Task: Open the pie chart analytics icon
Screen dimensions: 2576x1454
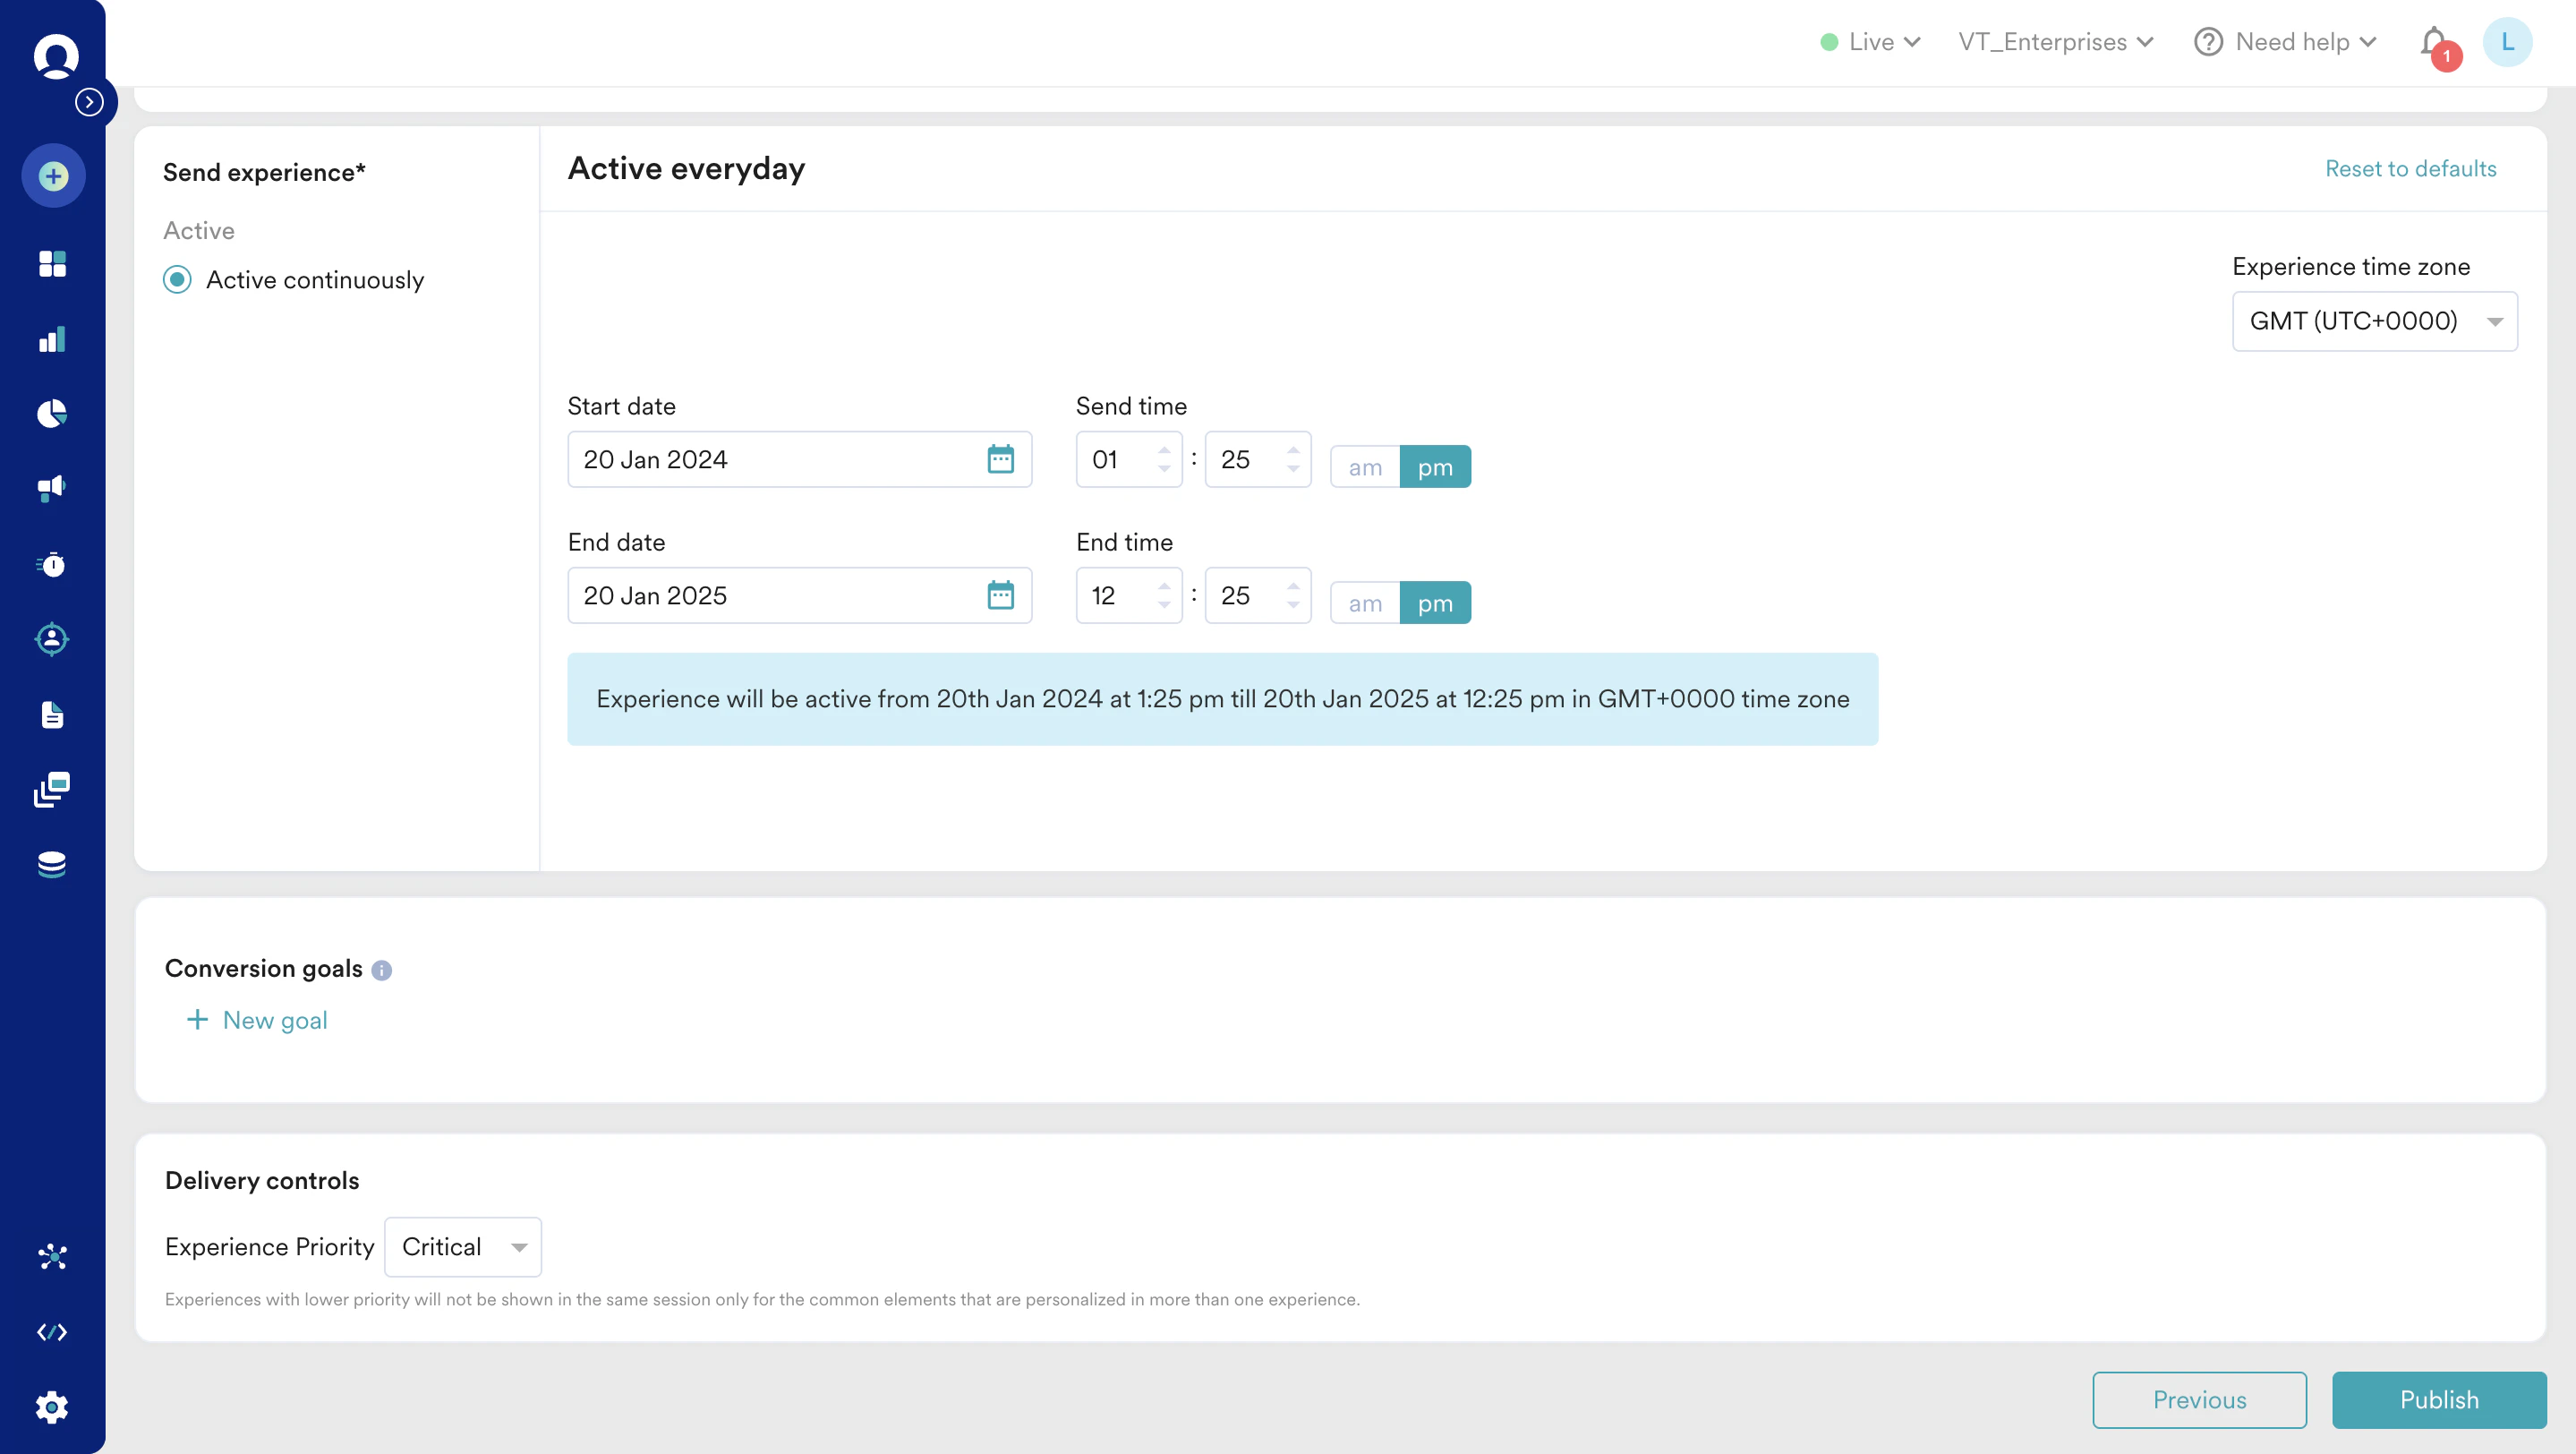Action: (x=52, y=413)
